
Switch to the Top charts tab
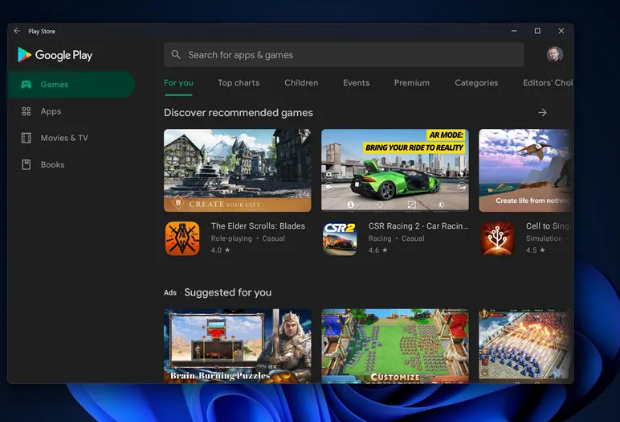pos(238,83)
